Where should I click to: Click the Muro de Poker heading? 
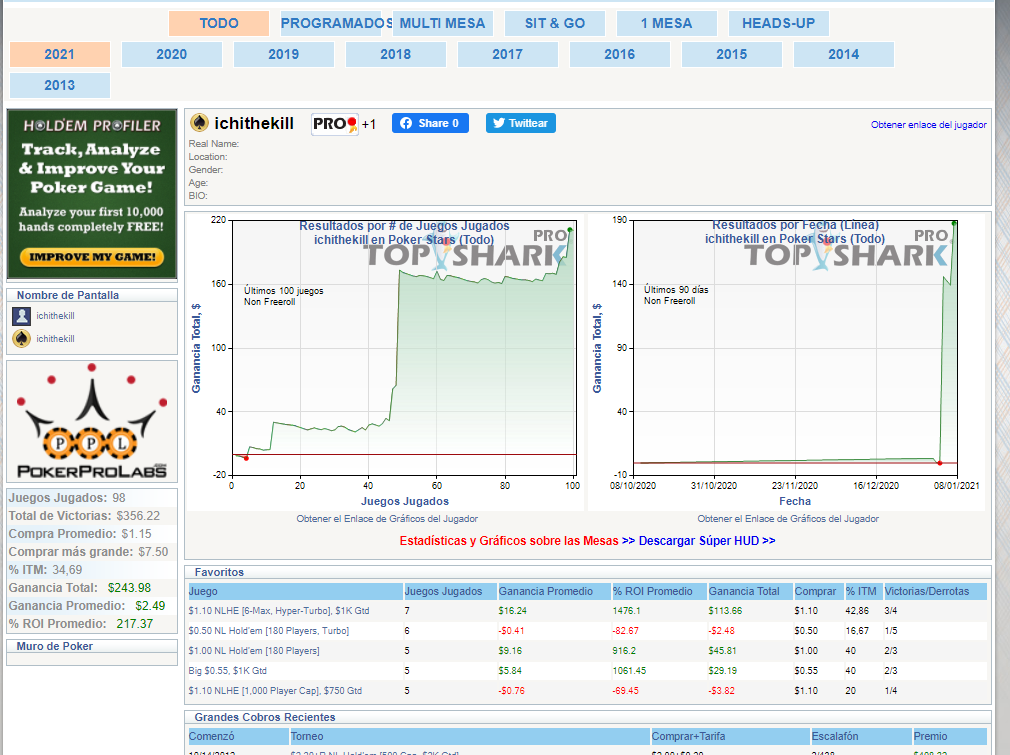55,646
